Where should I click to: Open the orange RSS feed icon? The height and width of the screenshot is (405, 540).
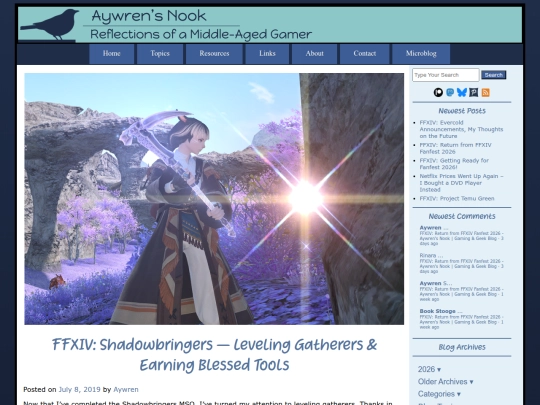pyautogui.click(x=485, y=92)
